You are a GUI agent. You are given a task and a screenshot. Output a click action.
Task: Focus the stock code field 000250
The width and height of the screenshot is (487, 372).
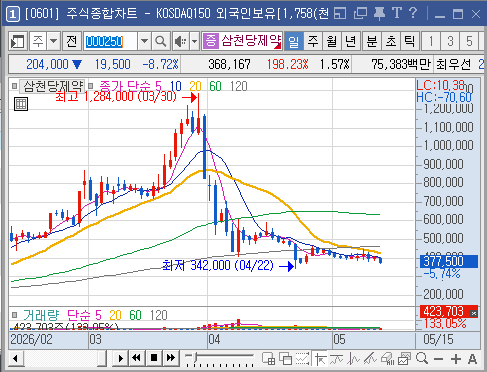(x=110, y=42)
